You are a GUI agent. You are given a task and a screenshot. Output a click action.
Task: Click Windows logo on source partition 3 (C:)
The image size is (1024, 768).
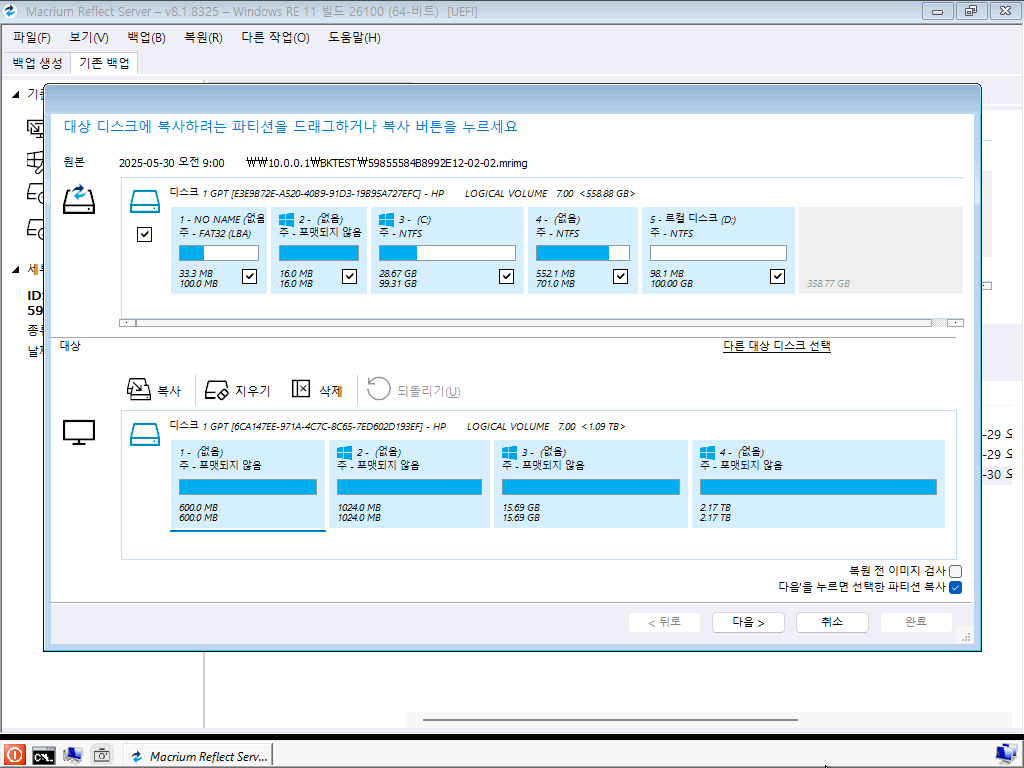(386, 219)
